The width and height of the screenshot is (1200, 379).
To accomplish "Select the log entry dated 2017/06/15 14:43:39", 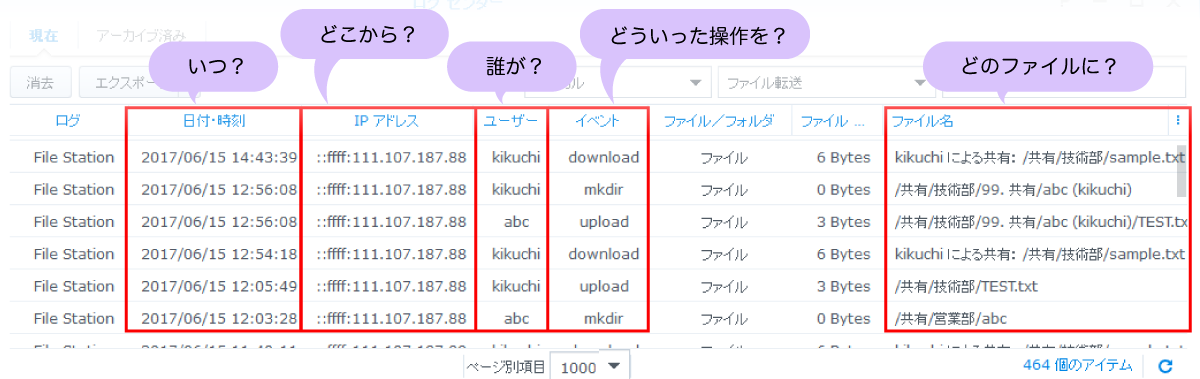I will (x=600, y=157).
